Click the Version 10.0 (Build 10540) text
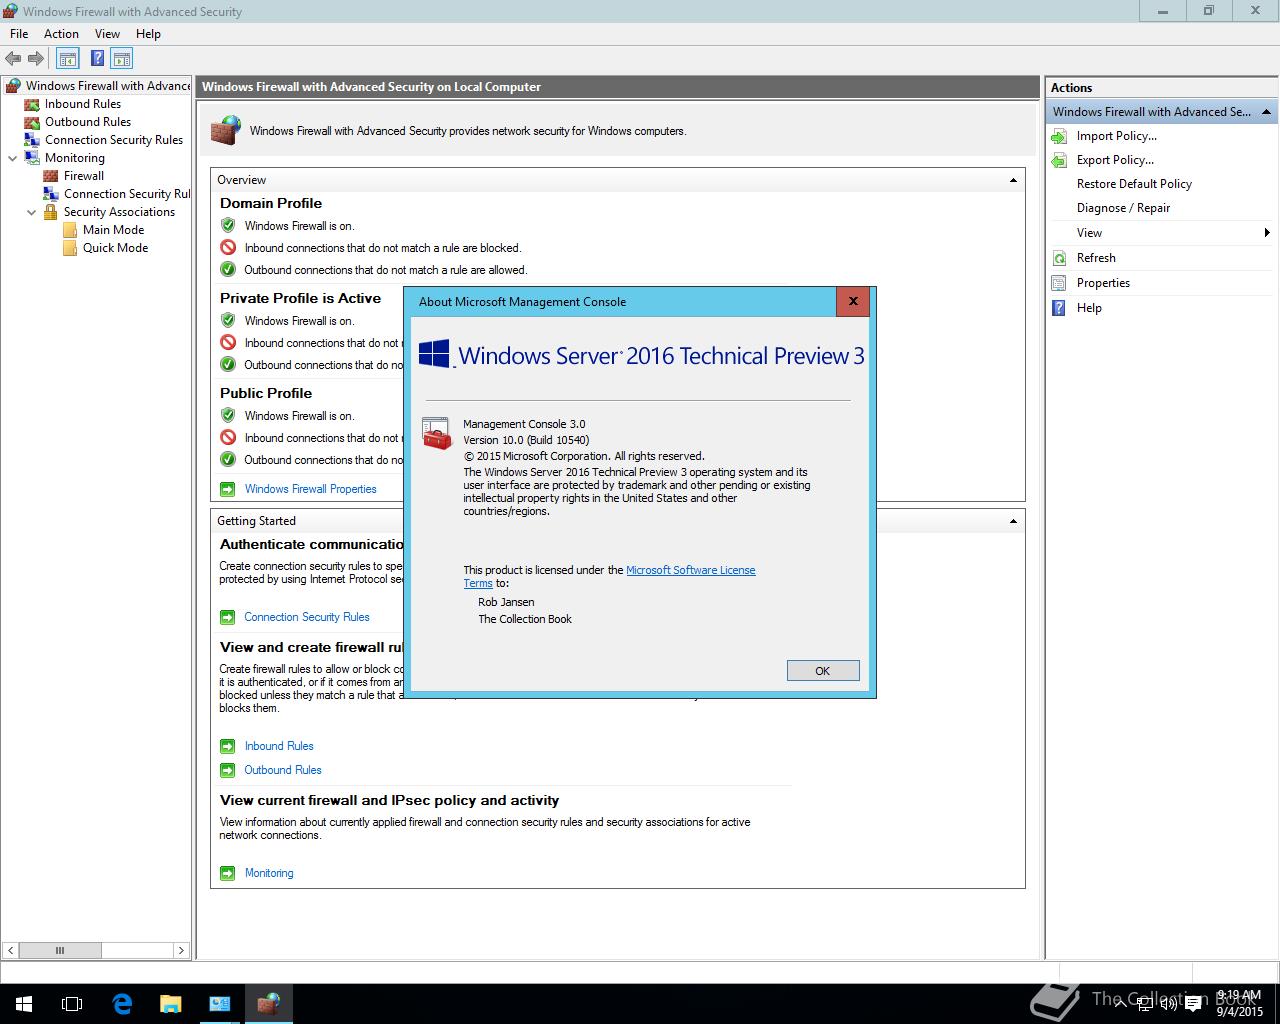1280x1024 pixels. pyautogui.click(x=526, y=440)
